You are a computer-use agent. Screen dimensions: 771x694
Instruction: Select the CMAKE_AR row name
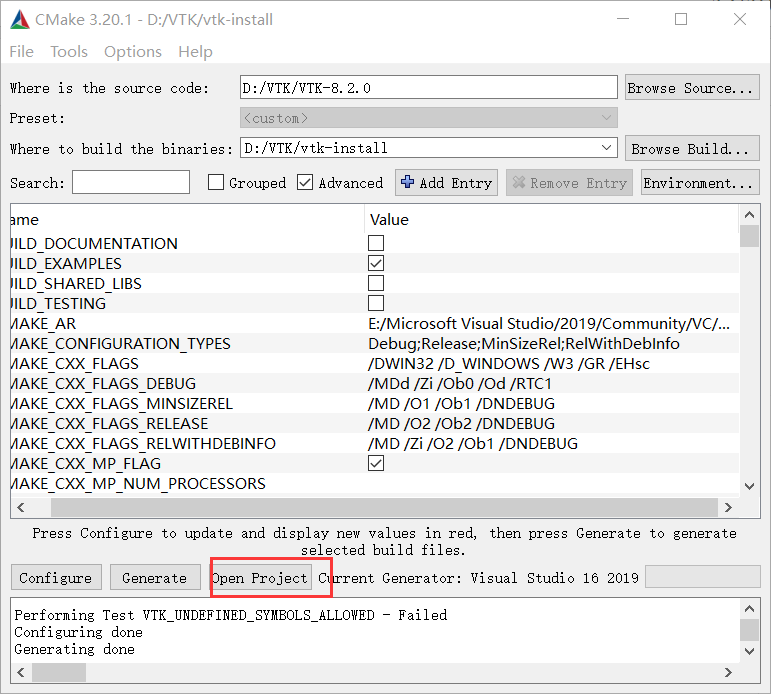43,324
